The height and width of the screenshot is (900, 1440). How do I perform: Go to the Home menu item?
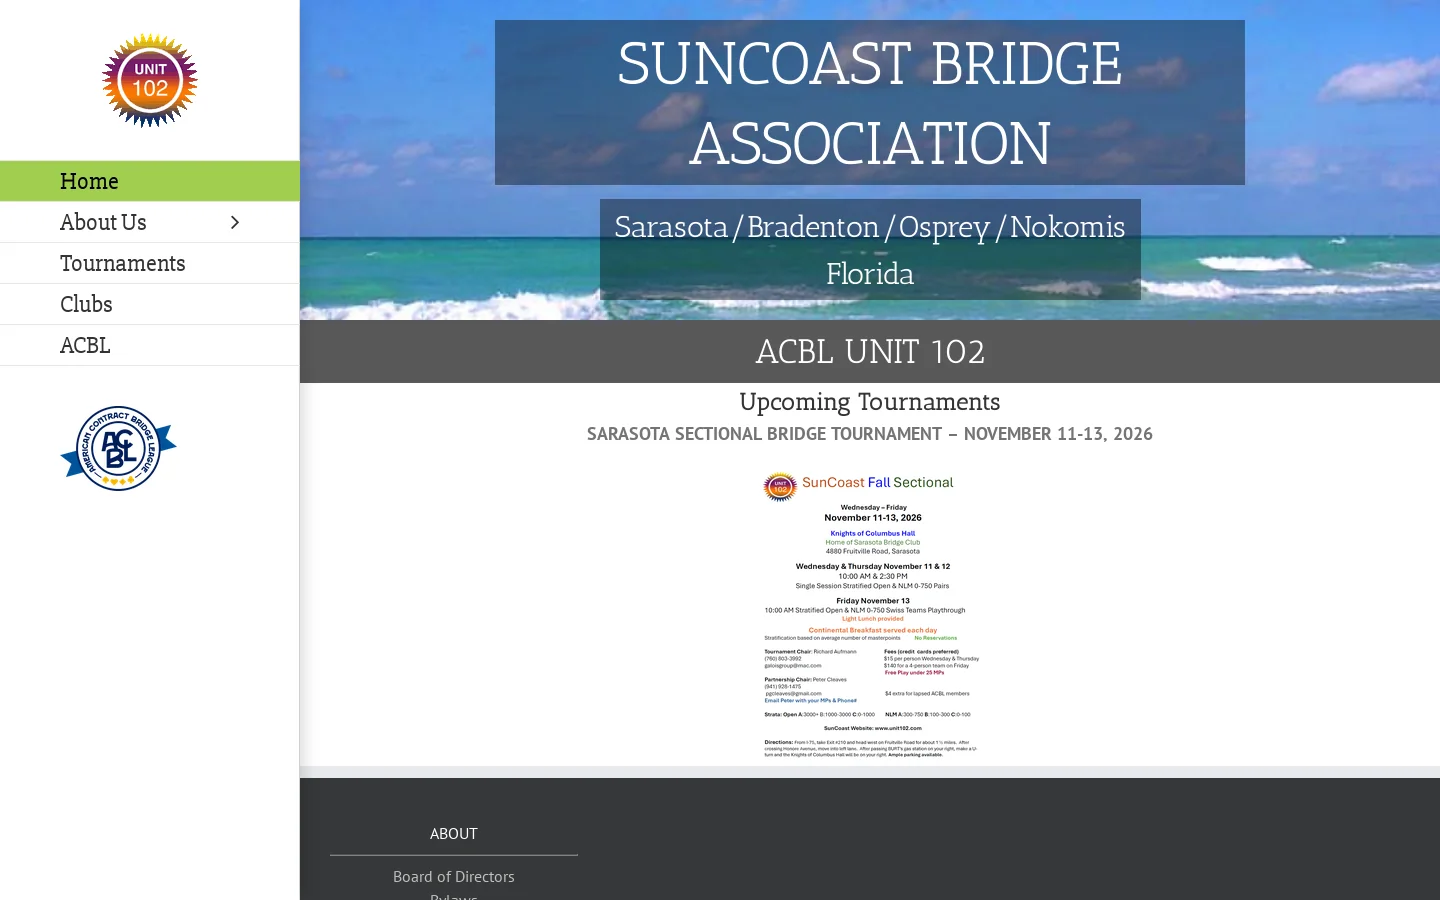pos(150,181)
